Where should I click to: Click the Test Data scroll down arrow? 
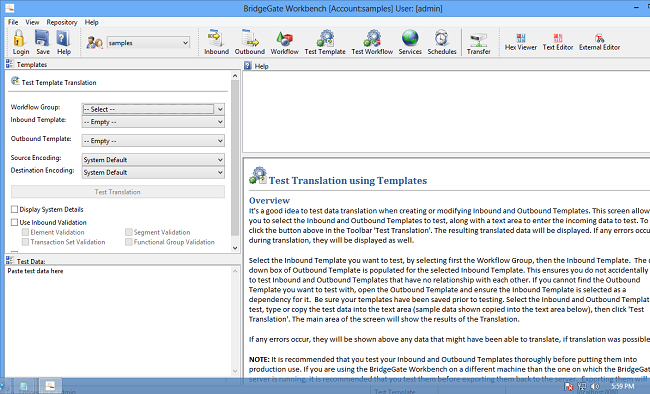click(x=235, y=371)
